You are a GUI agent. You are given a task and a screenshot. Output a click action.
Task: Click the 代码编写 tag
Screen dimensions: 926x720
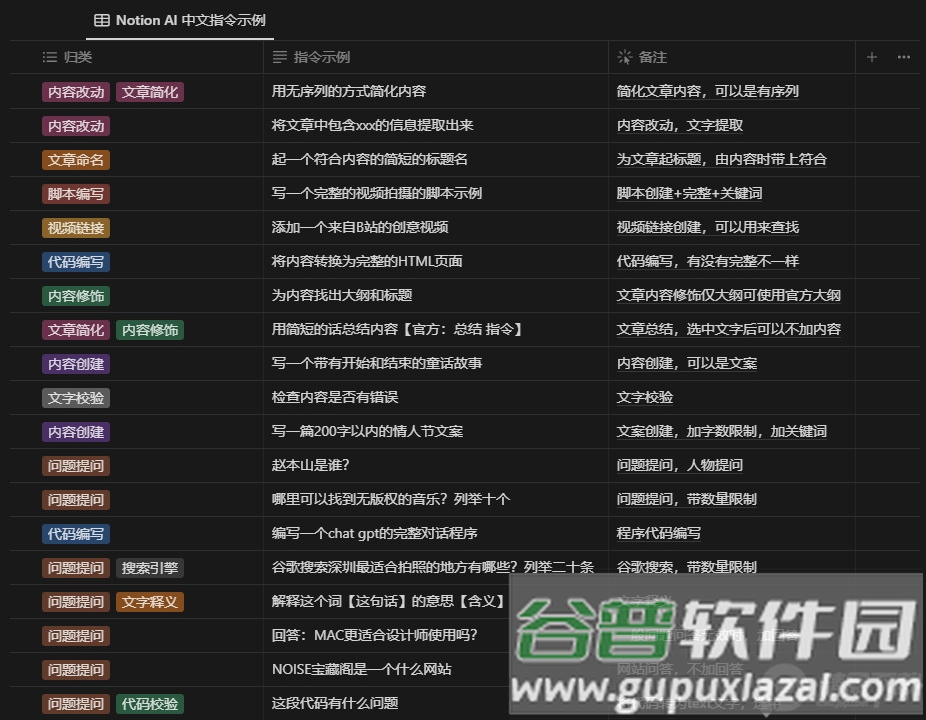75,261
